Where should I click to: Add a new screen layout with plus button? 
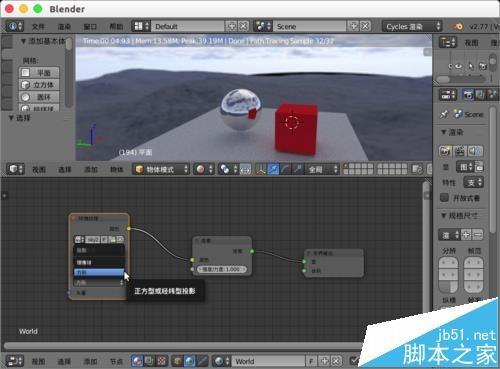pyautogui.click(x=231, y=26)
